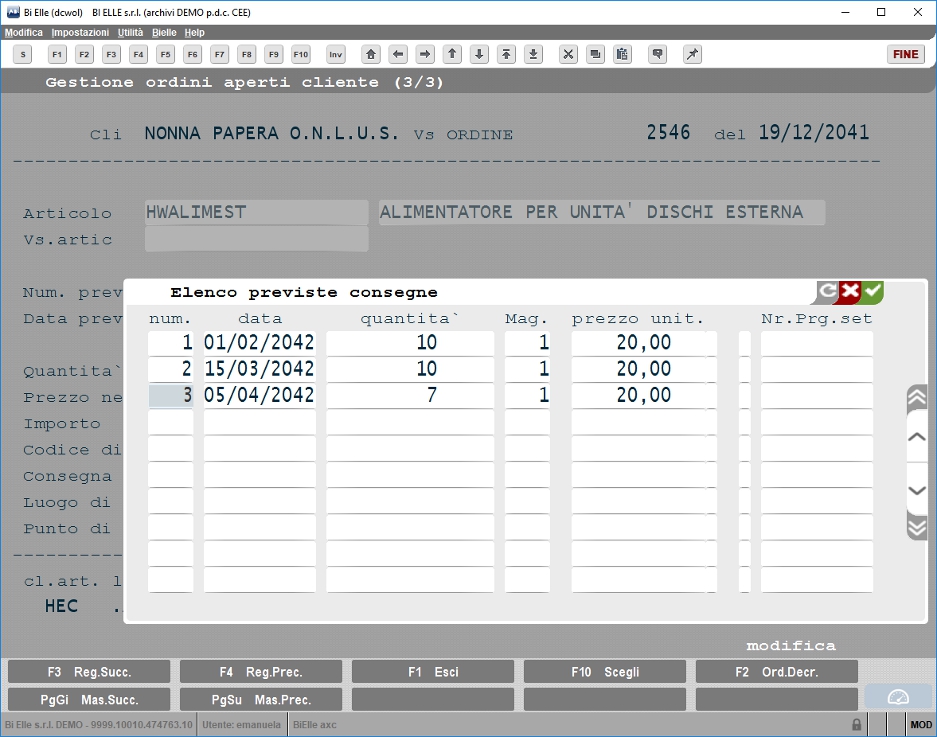This screenshot has height=737, width=937.
Task: Click the paste clipboard toolbar icon
Action: pos(622,54)
